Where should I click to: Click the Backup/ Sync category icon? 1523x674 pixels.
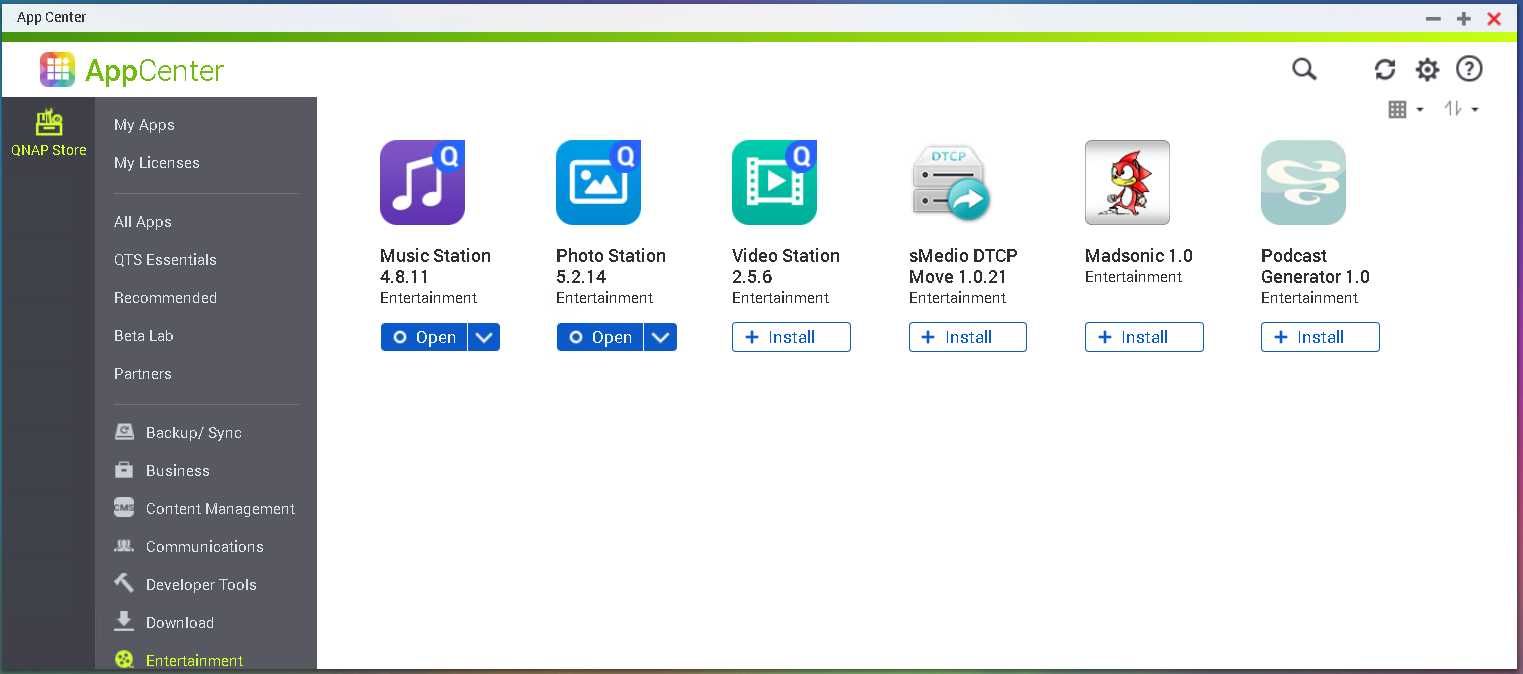tap(124, 432)
